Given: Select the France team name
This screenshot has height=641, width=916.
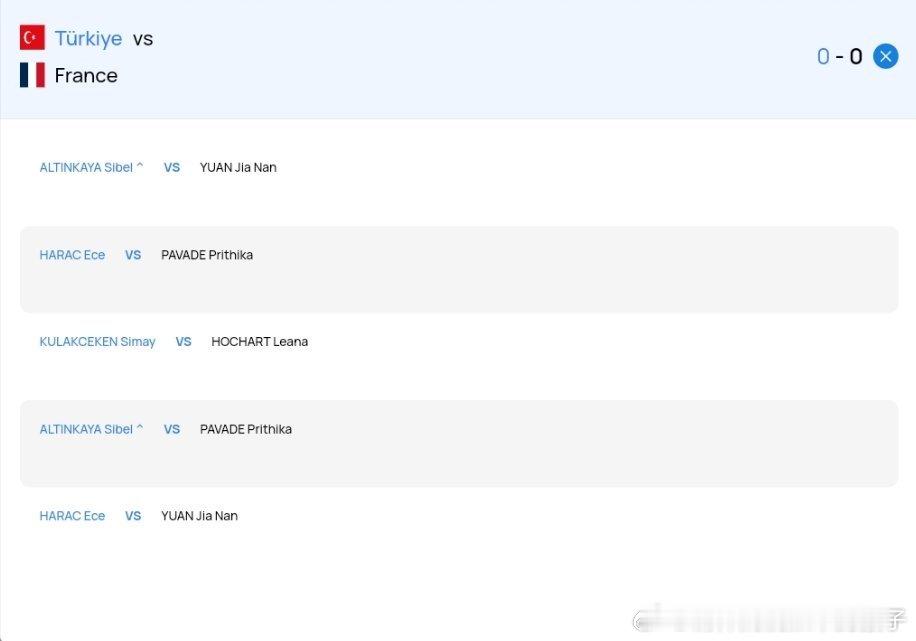Looking at the screenshot, I should click(x=86, y=75).
